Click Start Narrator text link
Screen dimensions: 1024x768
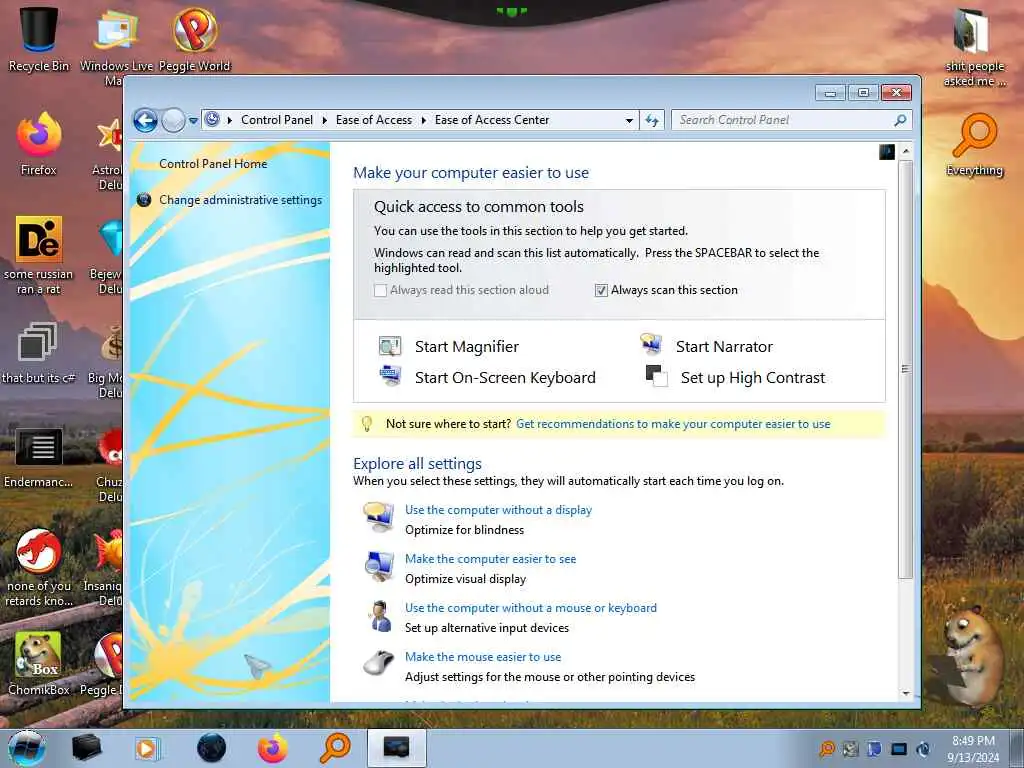[x=724, y=347]
